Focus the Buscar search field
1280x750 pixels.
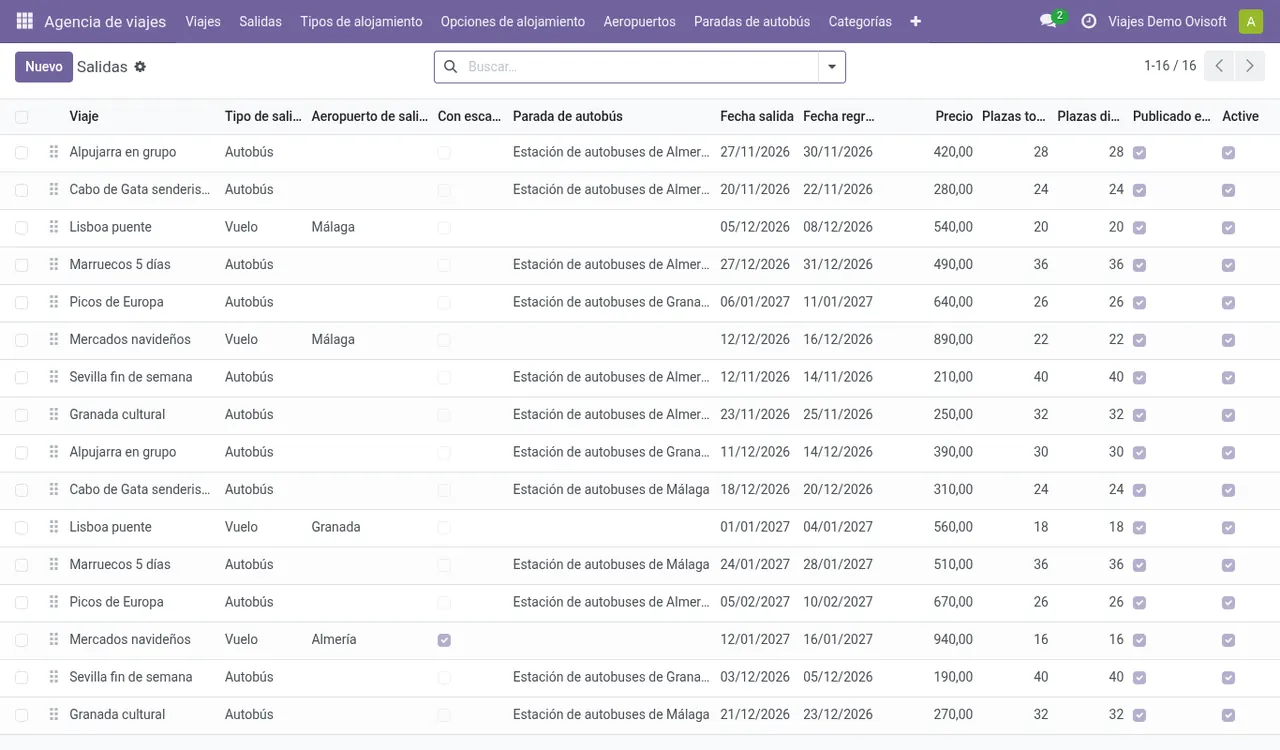coord(640,67)
